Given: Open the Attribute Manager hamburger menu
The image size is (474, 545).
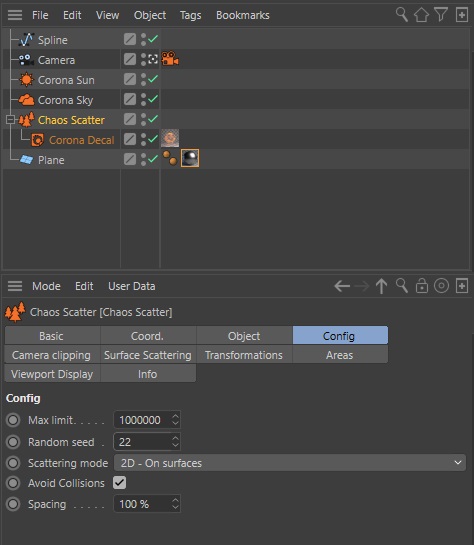Looking at the screenshot, I should pyautogui.click(x=15, y=286).
